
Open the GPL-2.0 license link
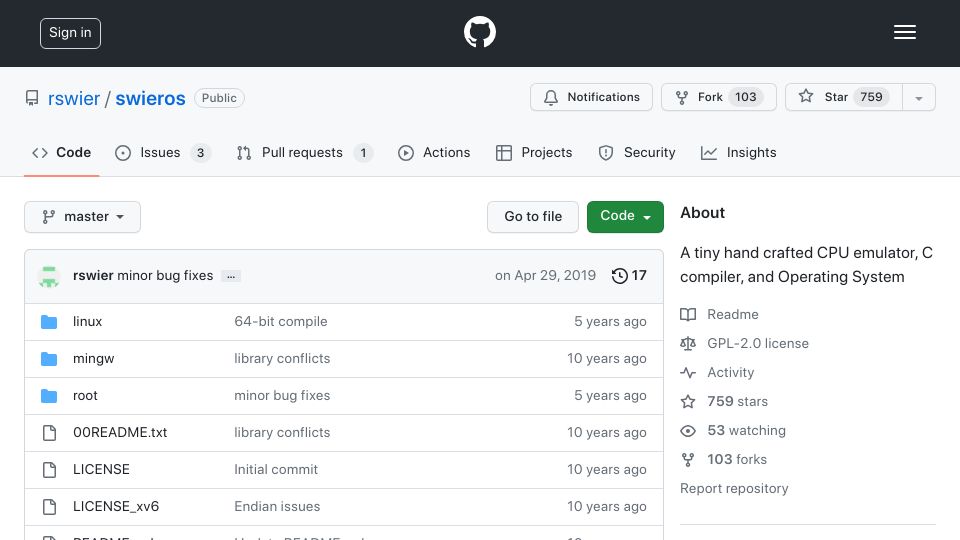[757, 343]
